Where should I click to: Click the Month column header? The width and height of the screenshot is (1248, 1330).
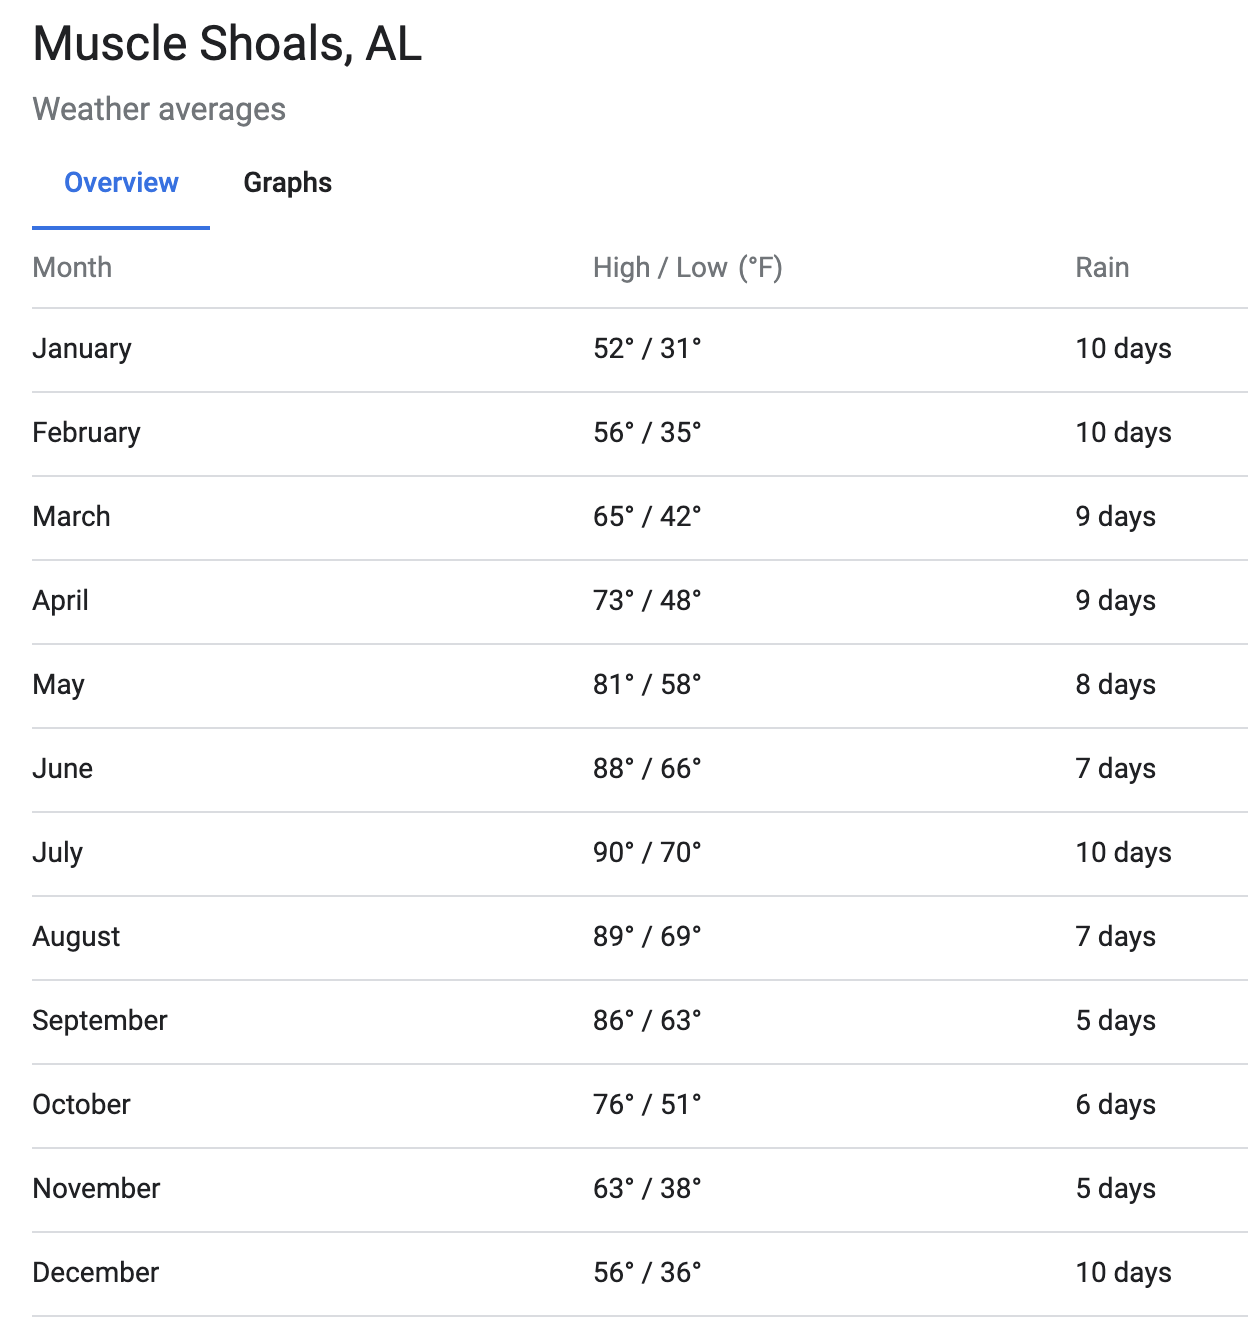click(x=72, y=268)
